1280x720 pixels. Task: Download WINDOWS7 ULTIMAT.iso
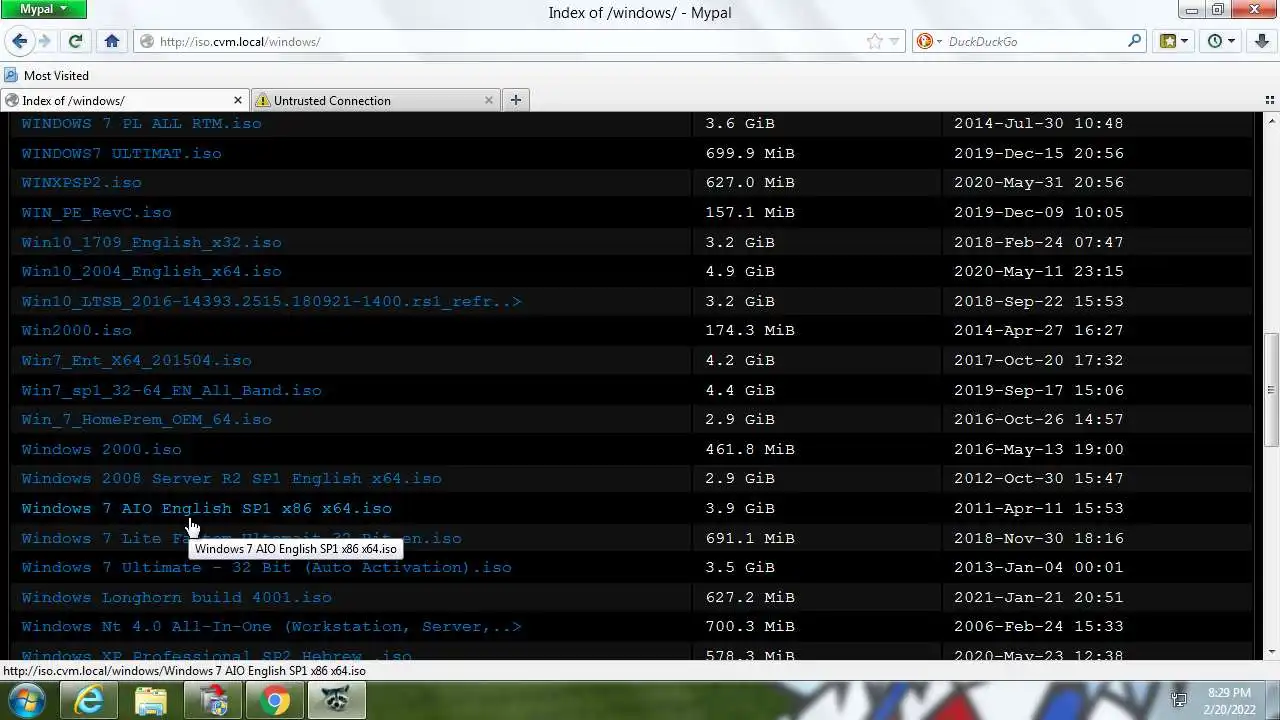[x=122, y=153]
